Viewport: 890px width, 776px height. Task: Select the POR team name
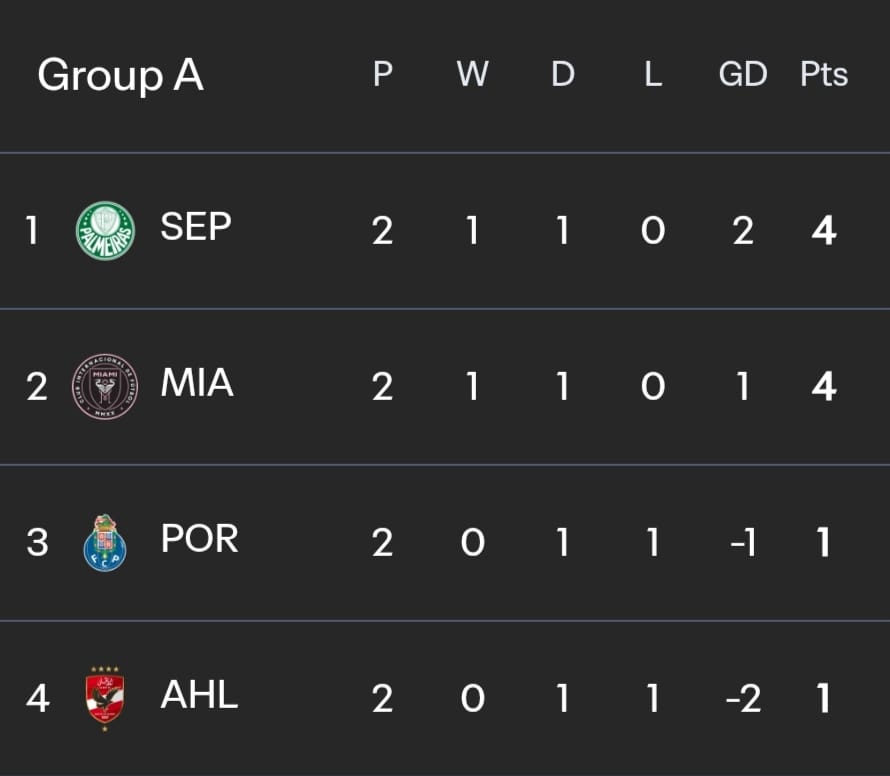tap(199, 538)
